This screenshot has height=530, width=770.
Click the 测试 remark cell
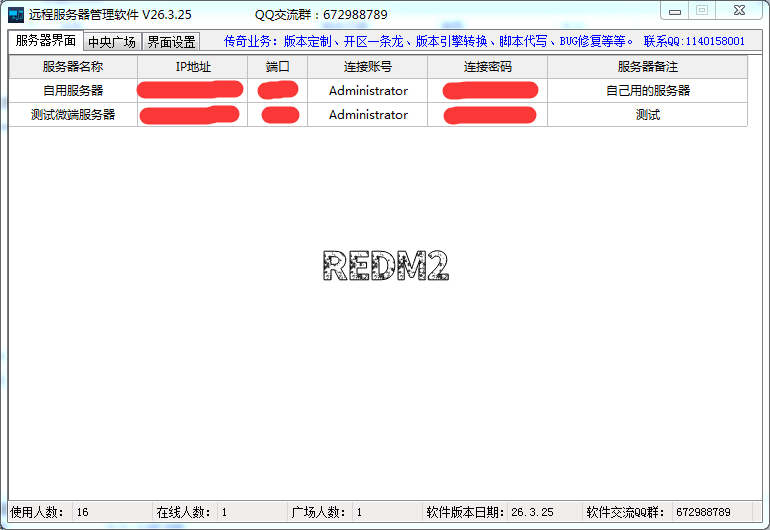(647, 115)
